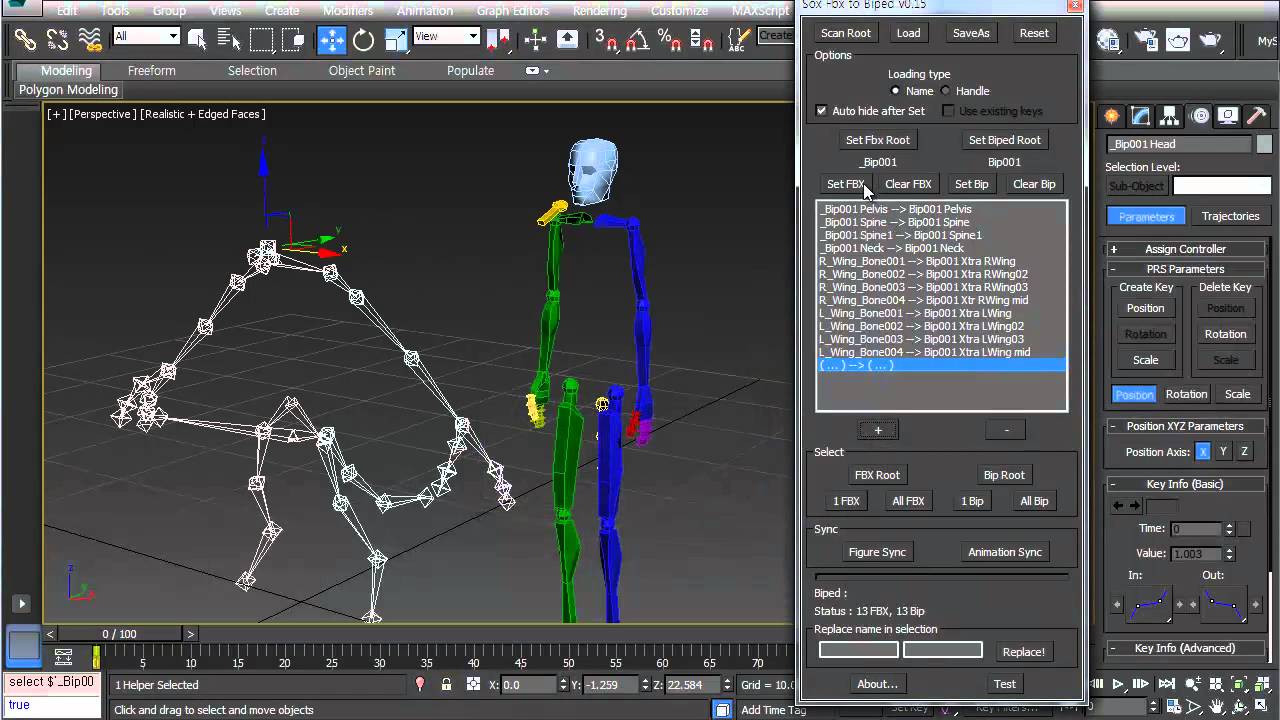Toggle Absolute/Offset transform type-in mode
The height and width of the screenshot is (720, 1280).
(x=471, y=685)
